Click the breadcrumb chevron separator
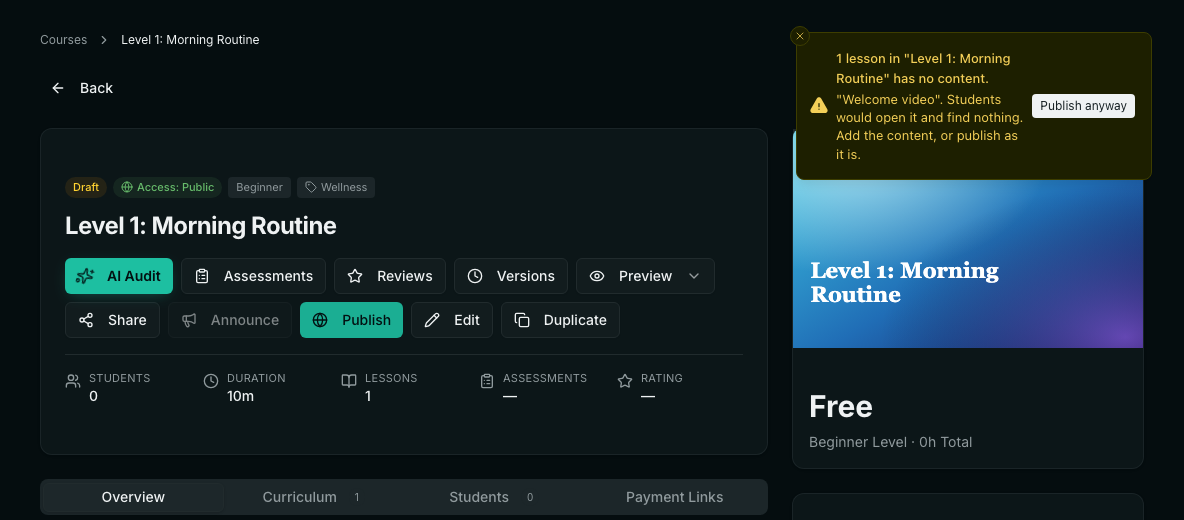Viewport: 1184px width, 520px height. (x=104, y=40)
